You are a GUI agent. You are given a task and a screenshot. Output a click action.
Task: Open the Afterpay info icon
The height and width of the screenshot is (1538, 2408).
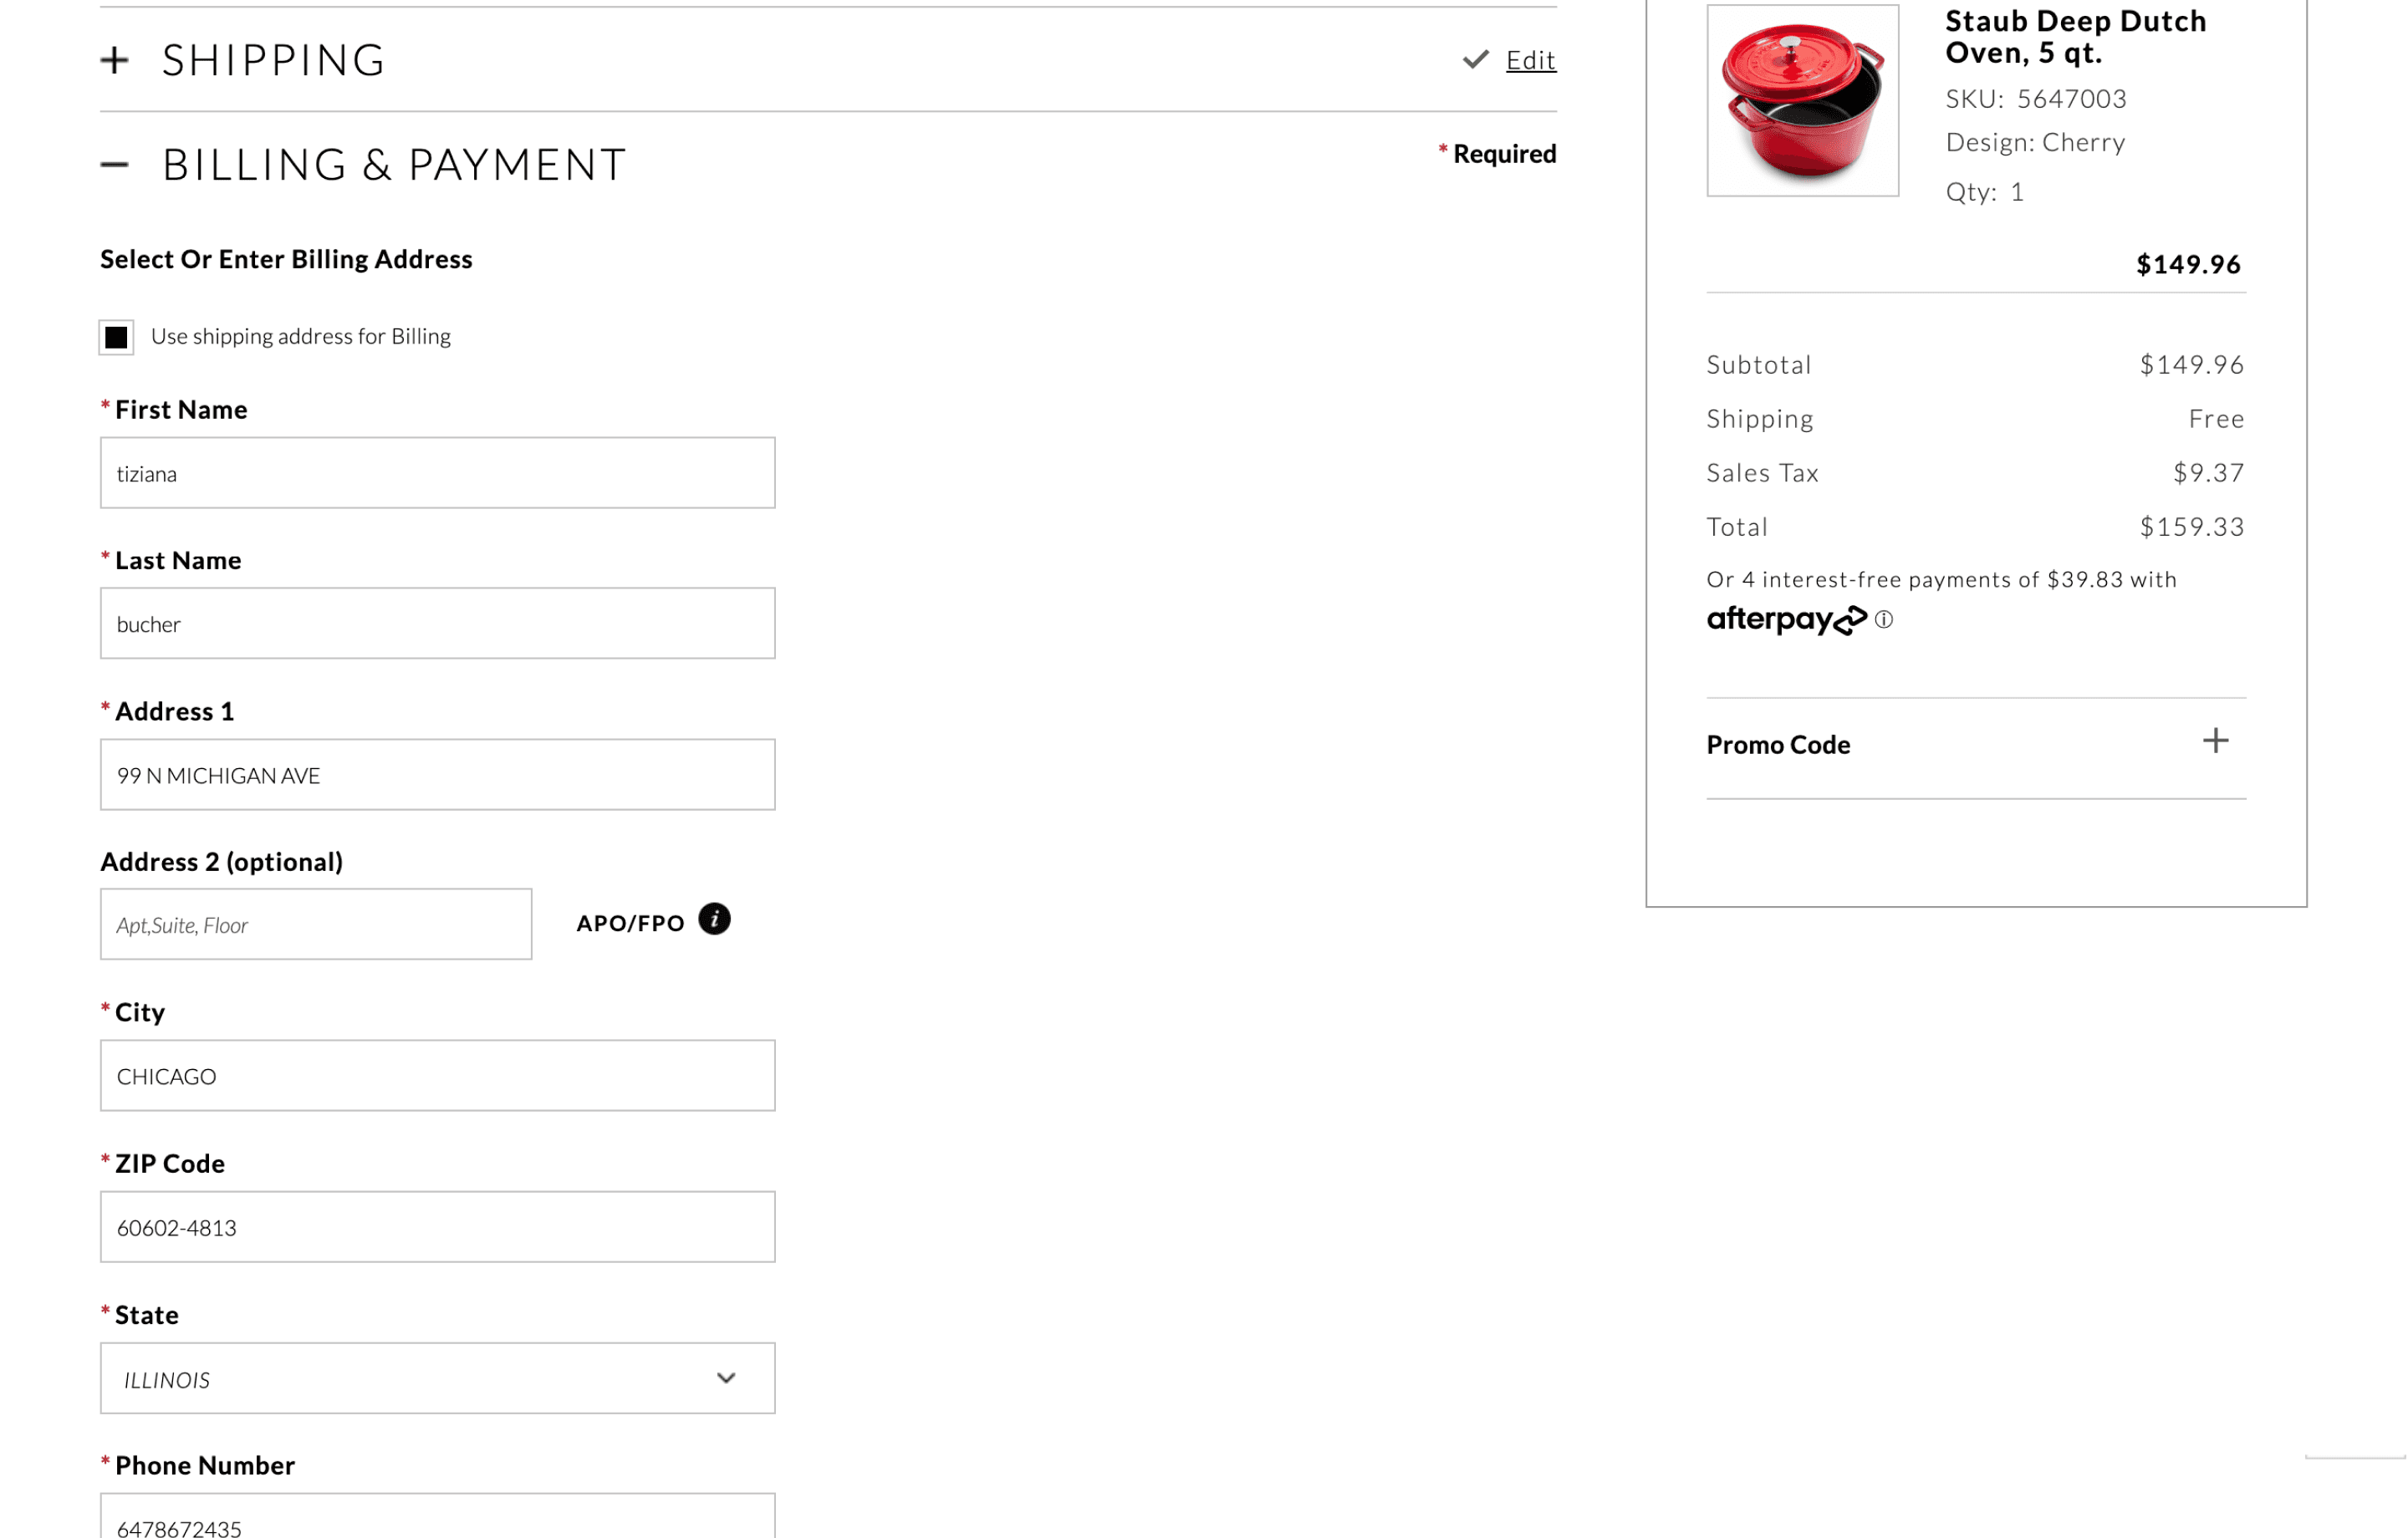(x=1884, y=620)
